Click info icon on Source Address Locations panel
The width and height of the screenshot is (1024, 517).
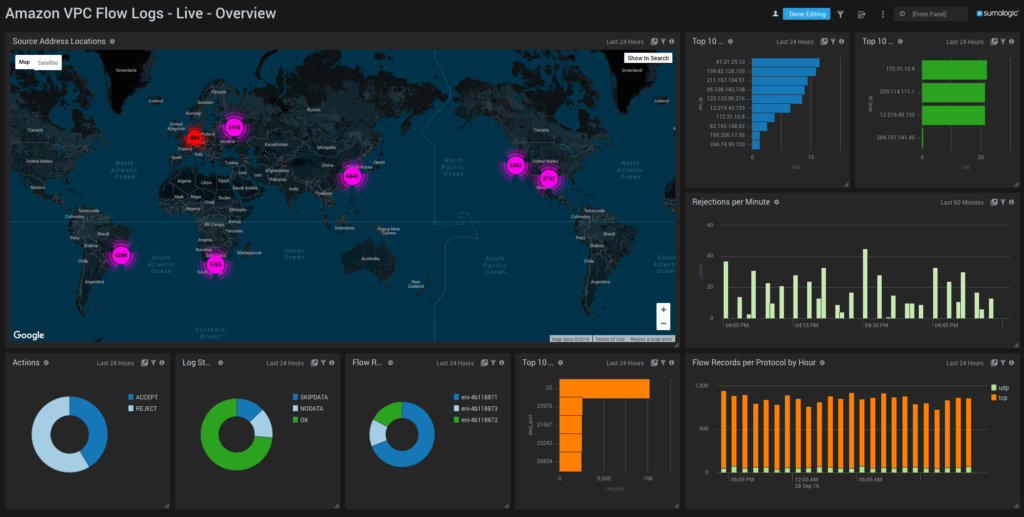coord(671,42)
